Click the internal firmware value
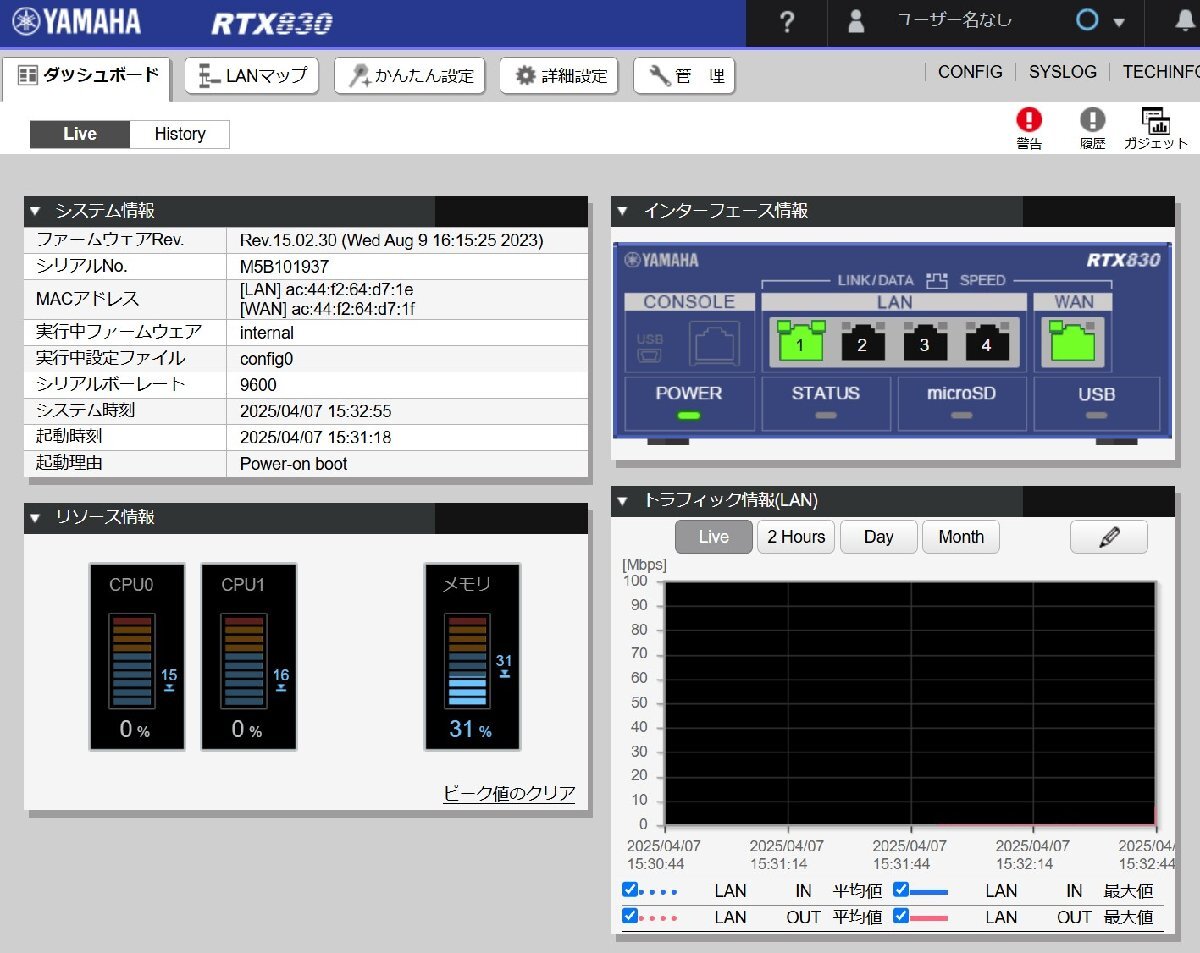The image size is (1200, 953). pos(267,332)
